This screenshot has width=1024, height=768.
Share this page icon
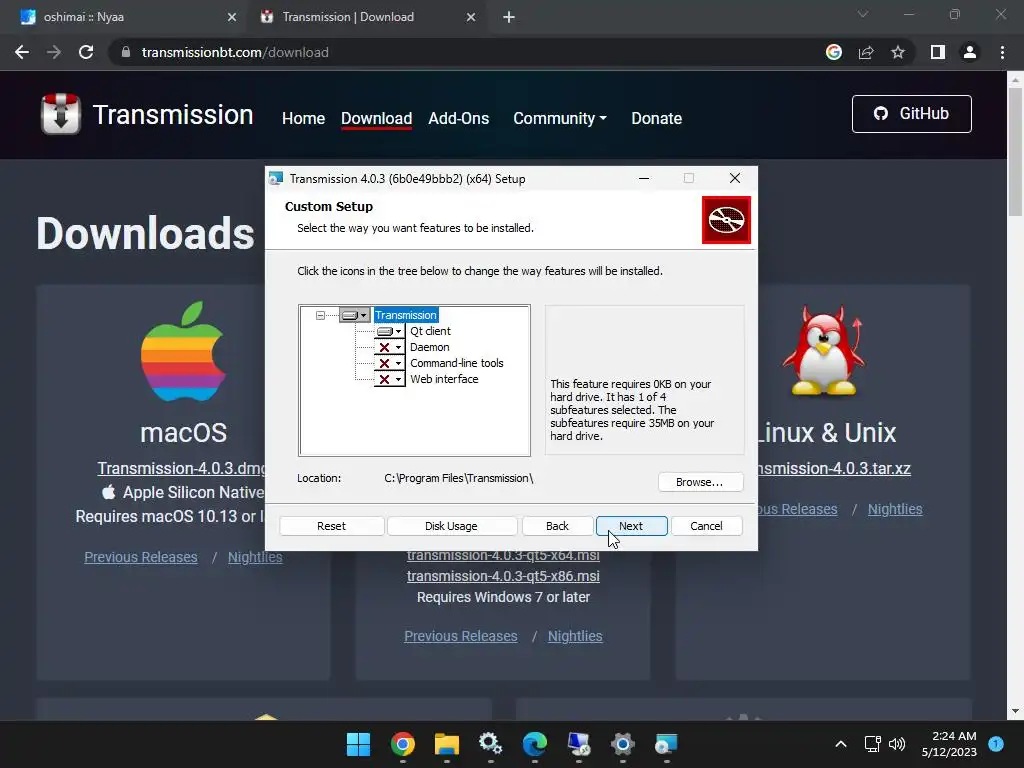866,52
